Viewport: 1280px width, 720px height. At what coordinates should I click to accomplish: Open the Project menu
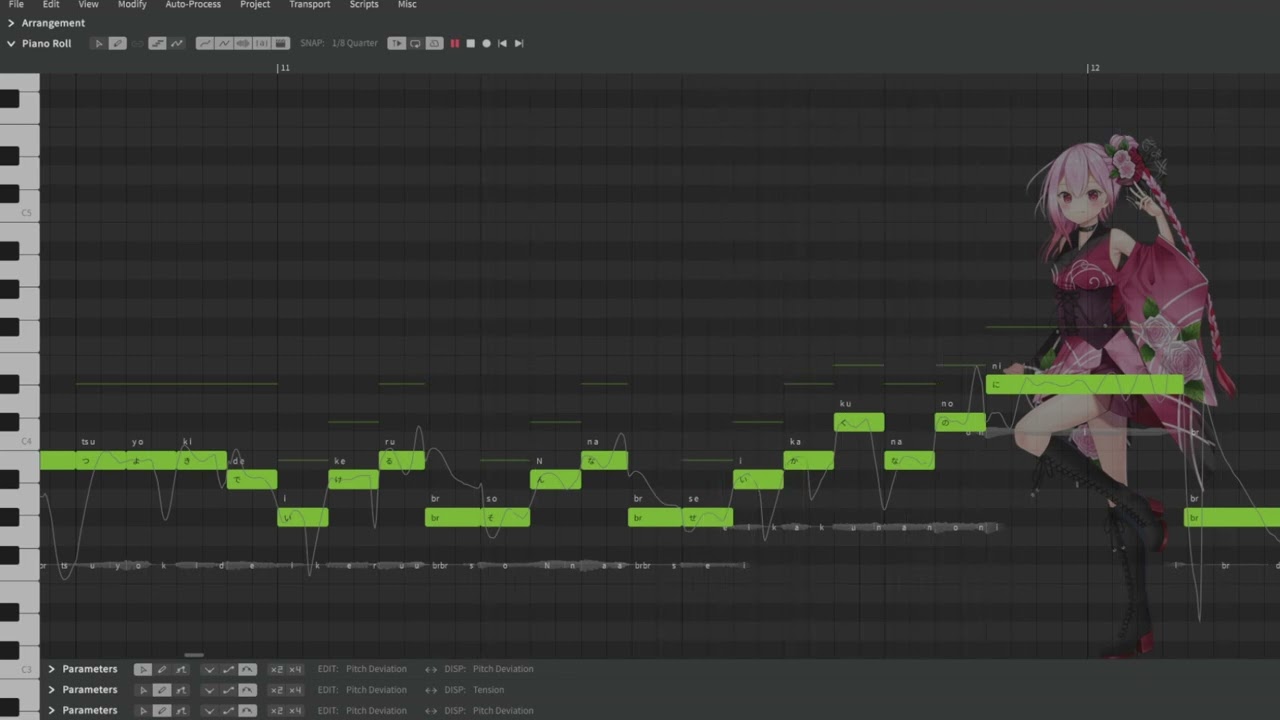click(255, 4)
